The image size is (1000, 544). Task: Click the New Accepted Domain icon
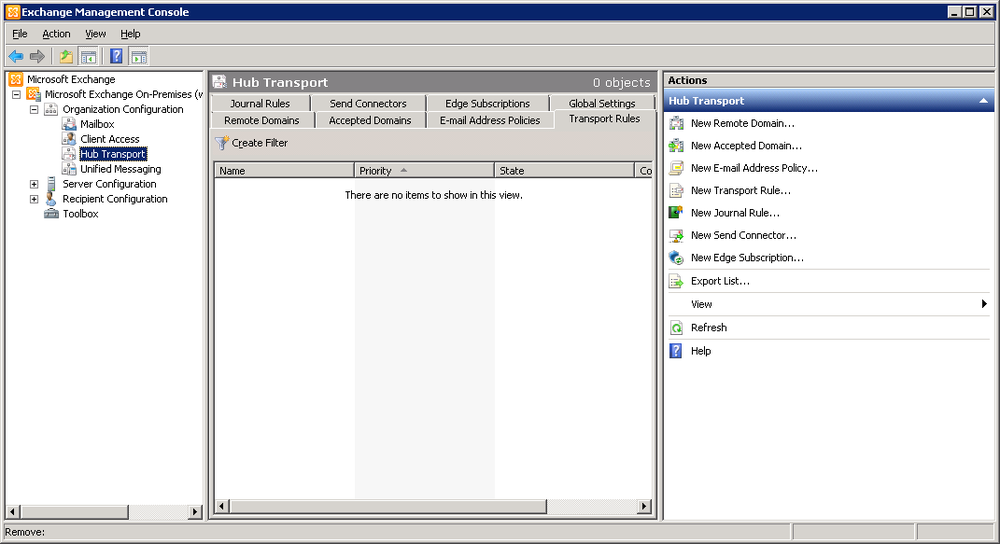(676, 145)
